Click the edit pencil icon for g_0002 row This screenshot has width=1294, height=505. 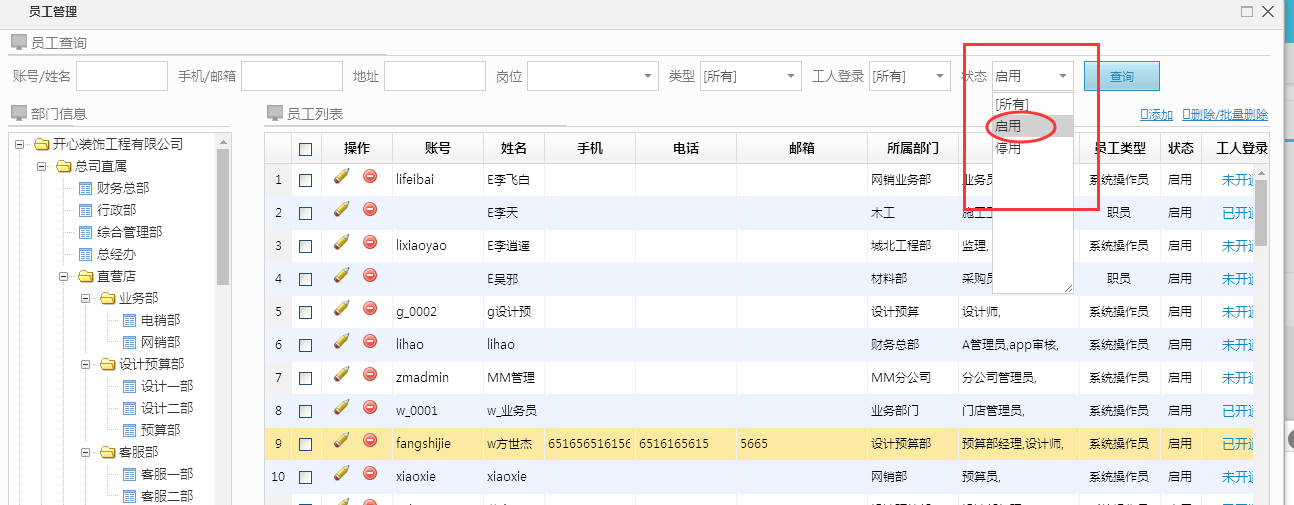click(x=341, y=309)
